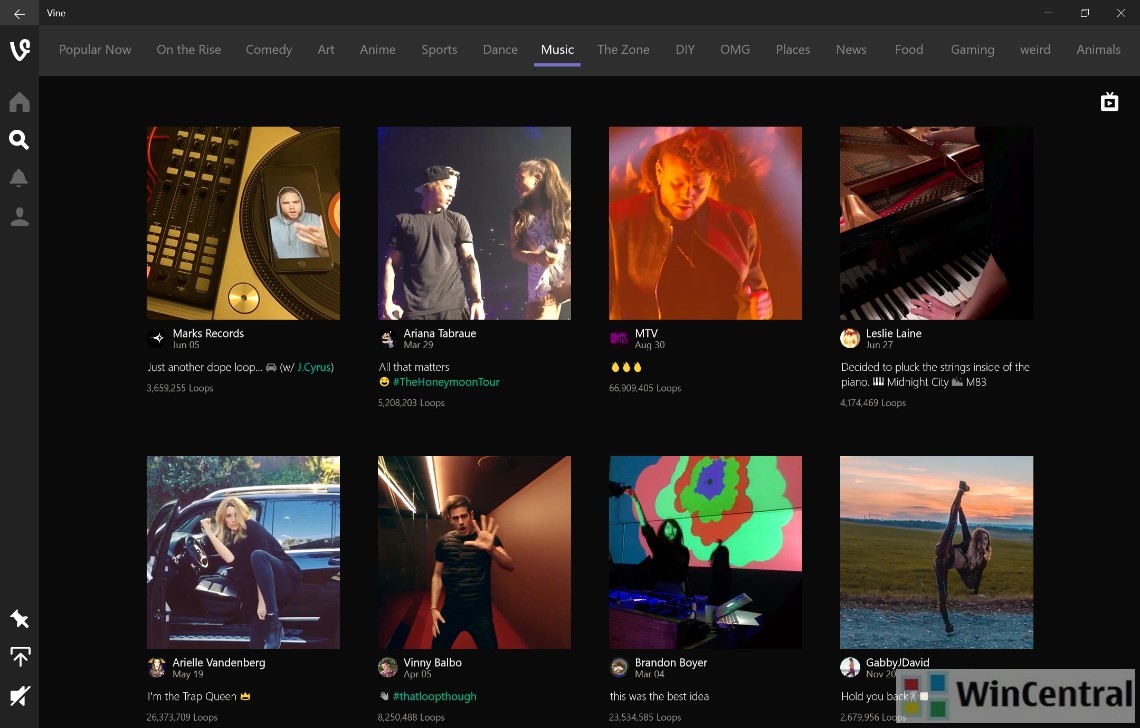
Task: Select the Music tab
Action: (x=557, y=49)
